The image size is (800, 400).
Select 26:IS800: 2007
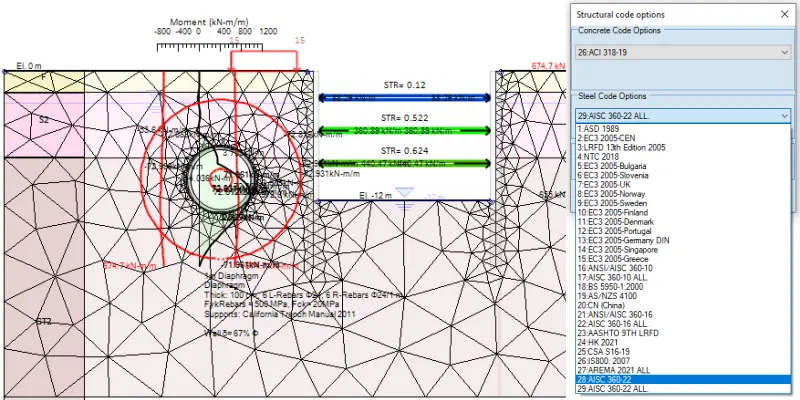683,361
